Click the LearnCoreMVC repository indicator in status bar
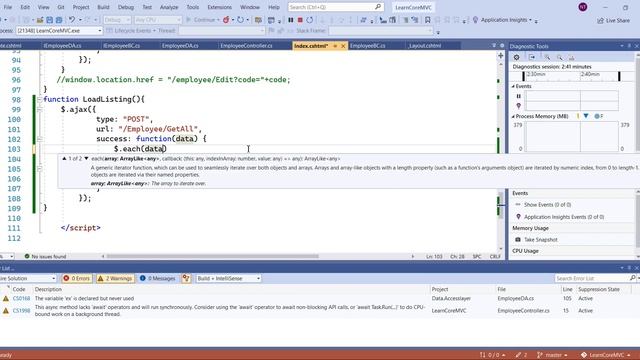Screen dimensions: 640x360 [605, 355]
